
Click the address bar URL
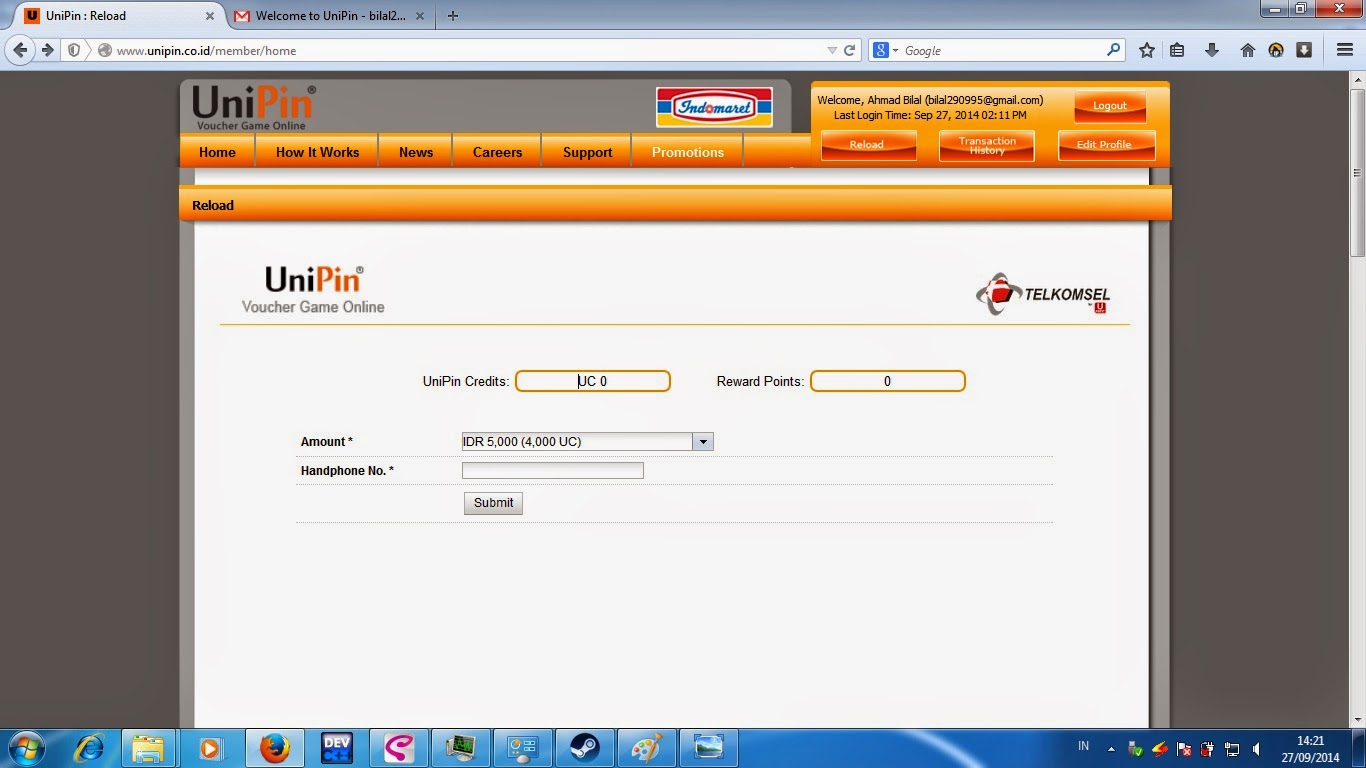pos(206,50)
